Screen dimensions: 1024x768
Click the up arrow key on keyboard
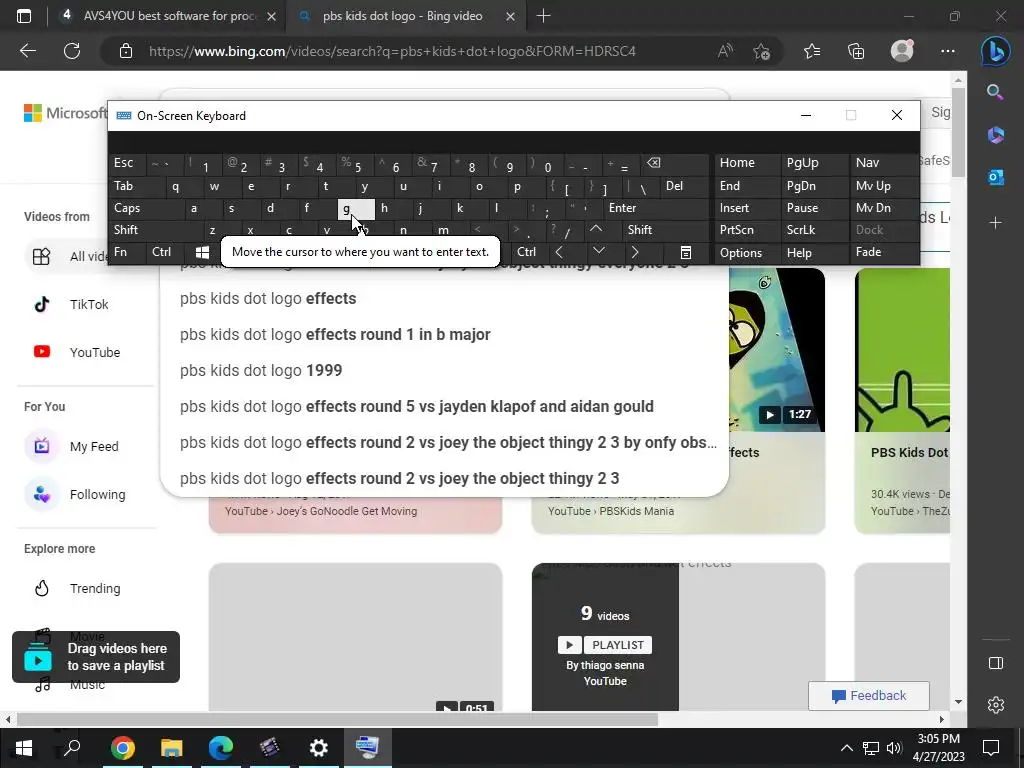click(596, 230)
